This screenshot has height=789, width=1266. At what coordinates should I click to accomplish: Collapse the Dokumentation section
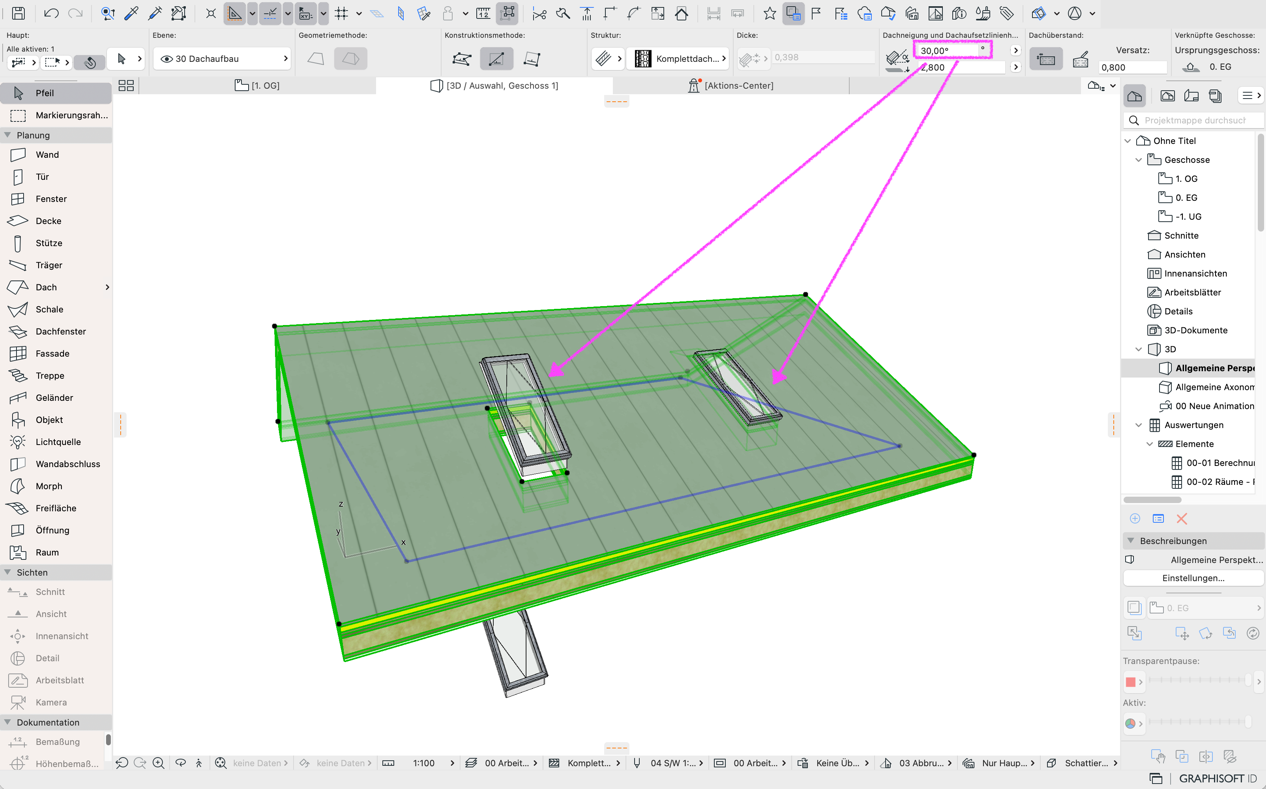pos(8,722)
